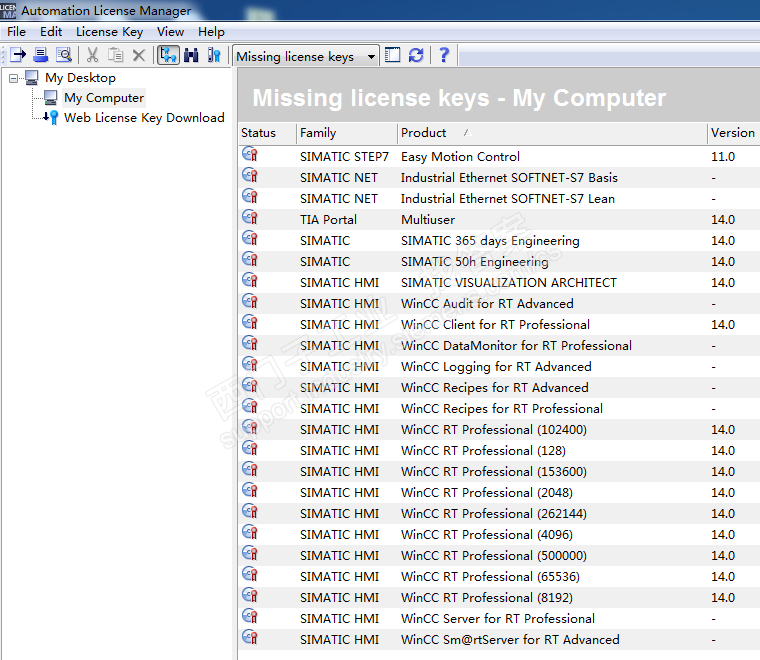Click status icon of SIMATIC VISUALIZATION ARCHITECT
Image resolution: width=760 pixels, height=660 pixels.
pos(250,281)
